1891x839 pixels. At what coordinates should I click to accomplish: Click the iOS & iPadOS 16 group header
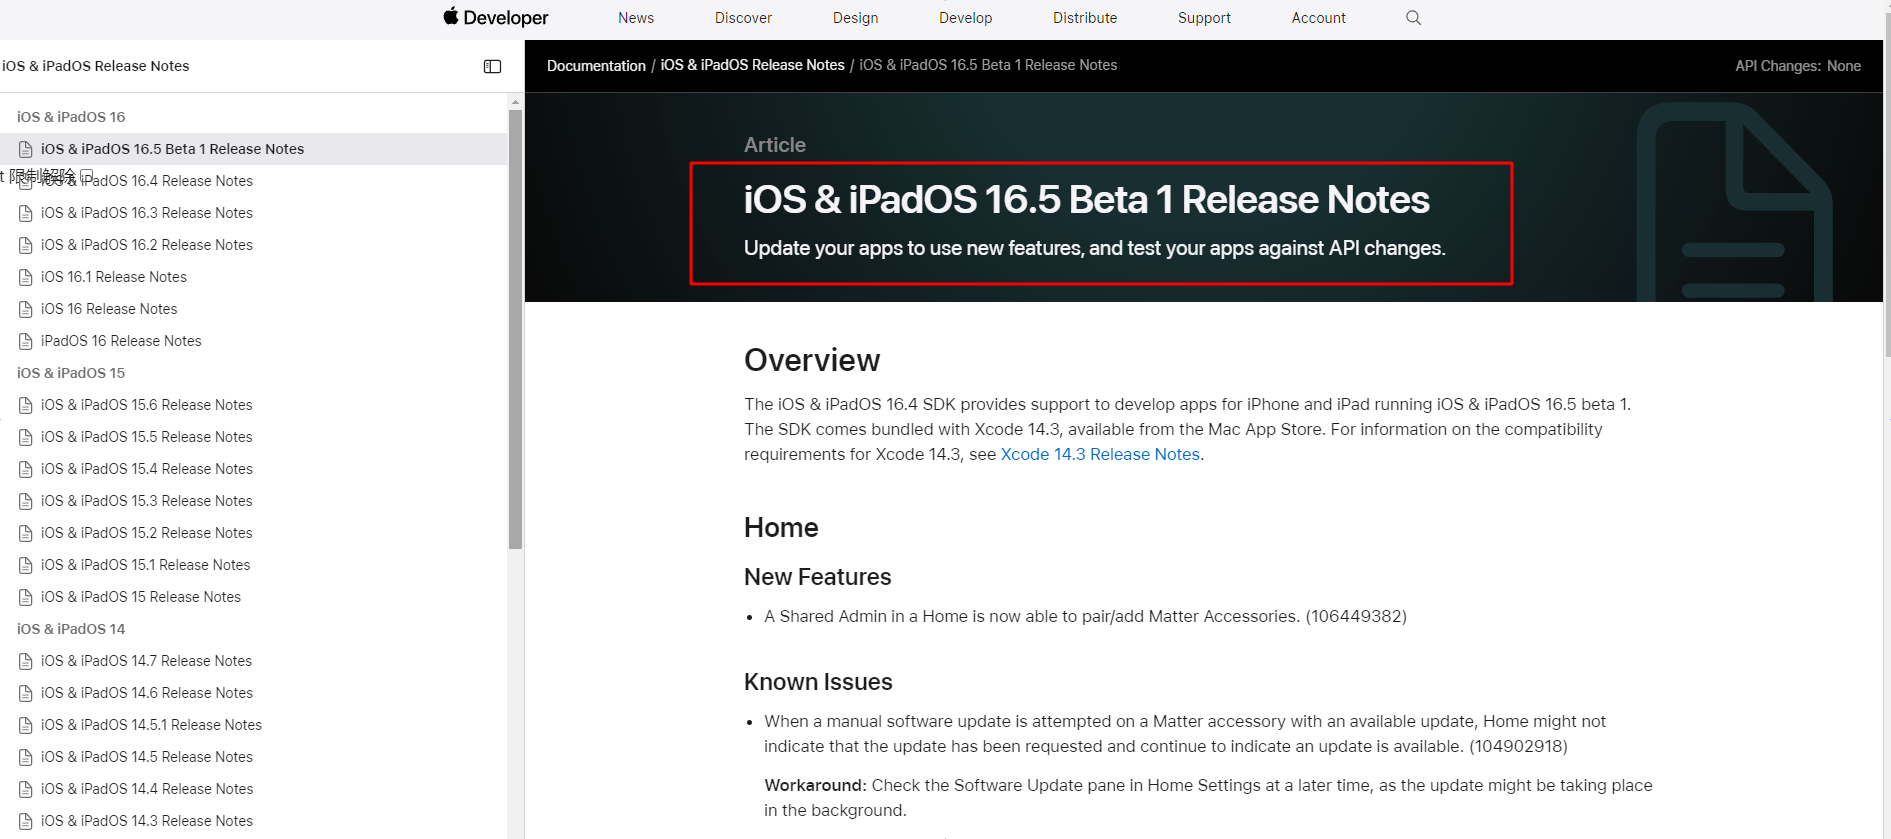[71, 117]
